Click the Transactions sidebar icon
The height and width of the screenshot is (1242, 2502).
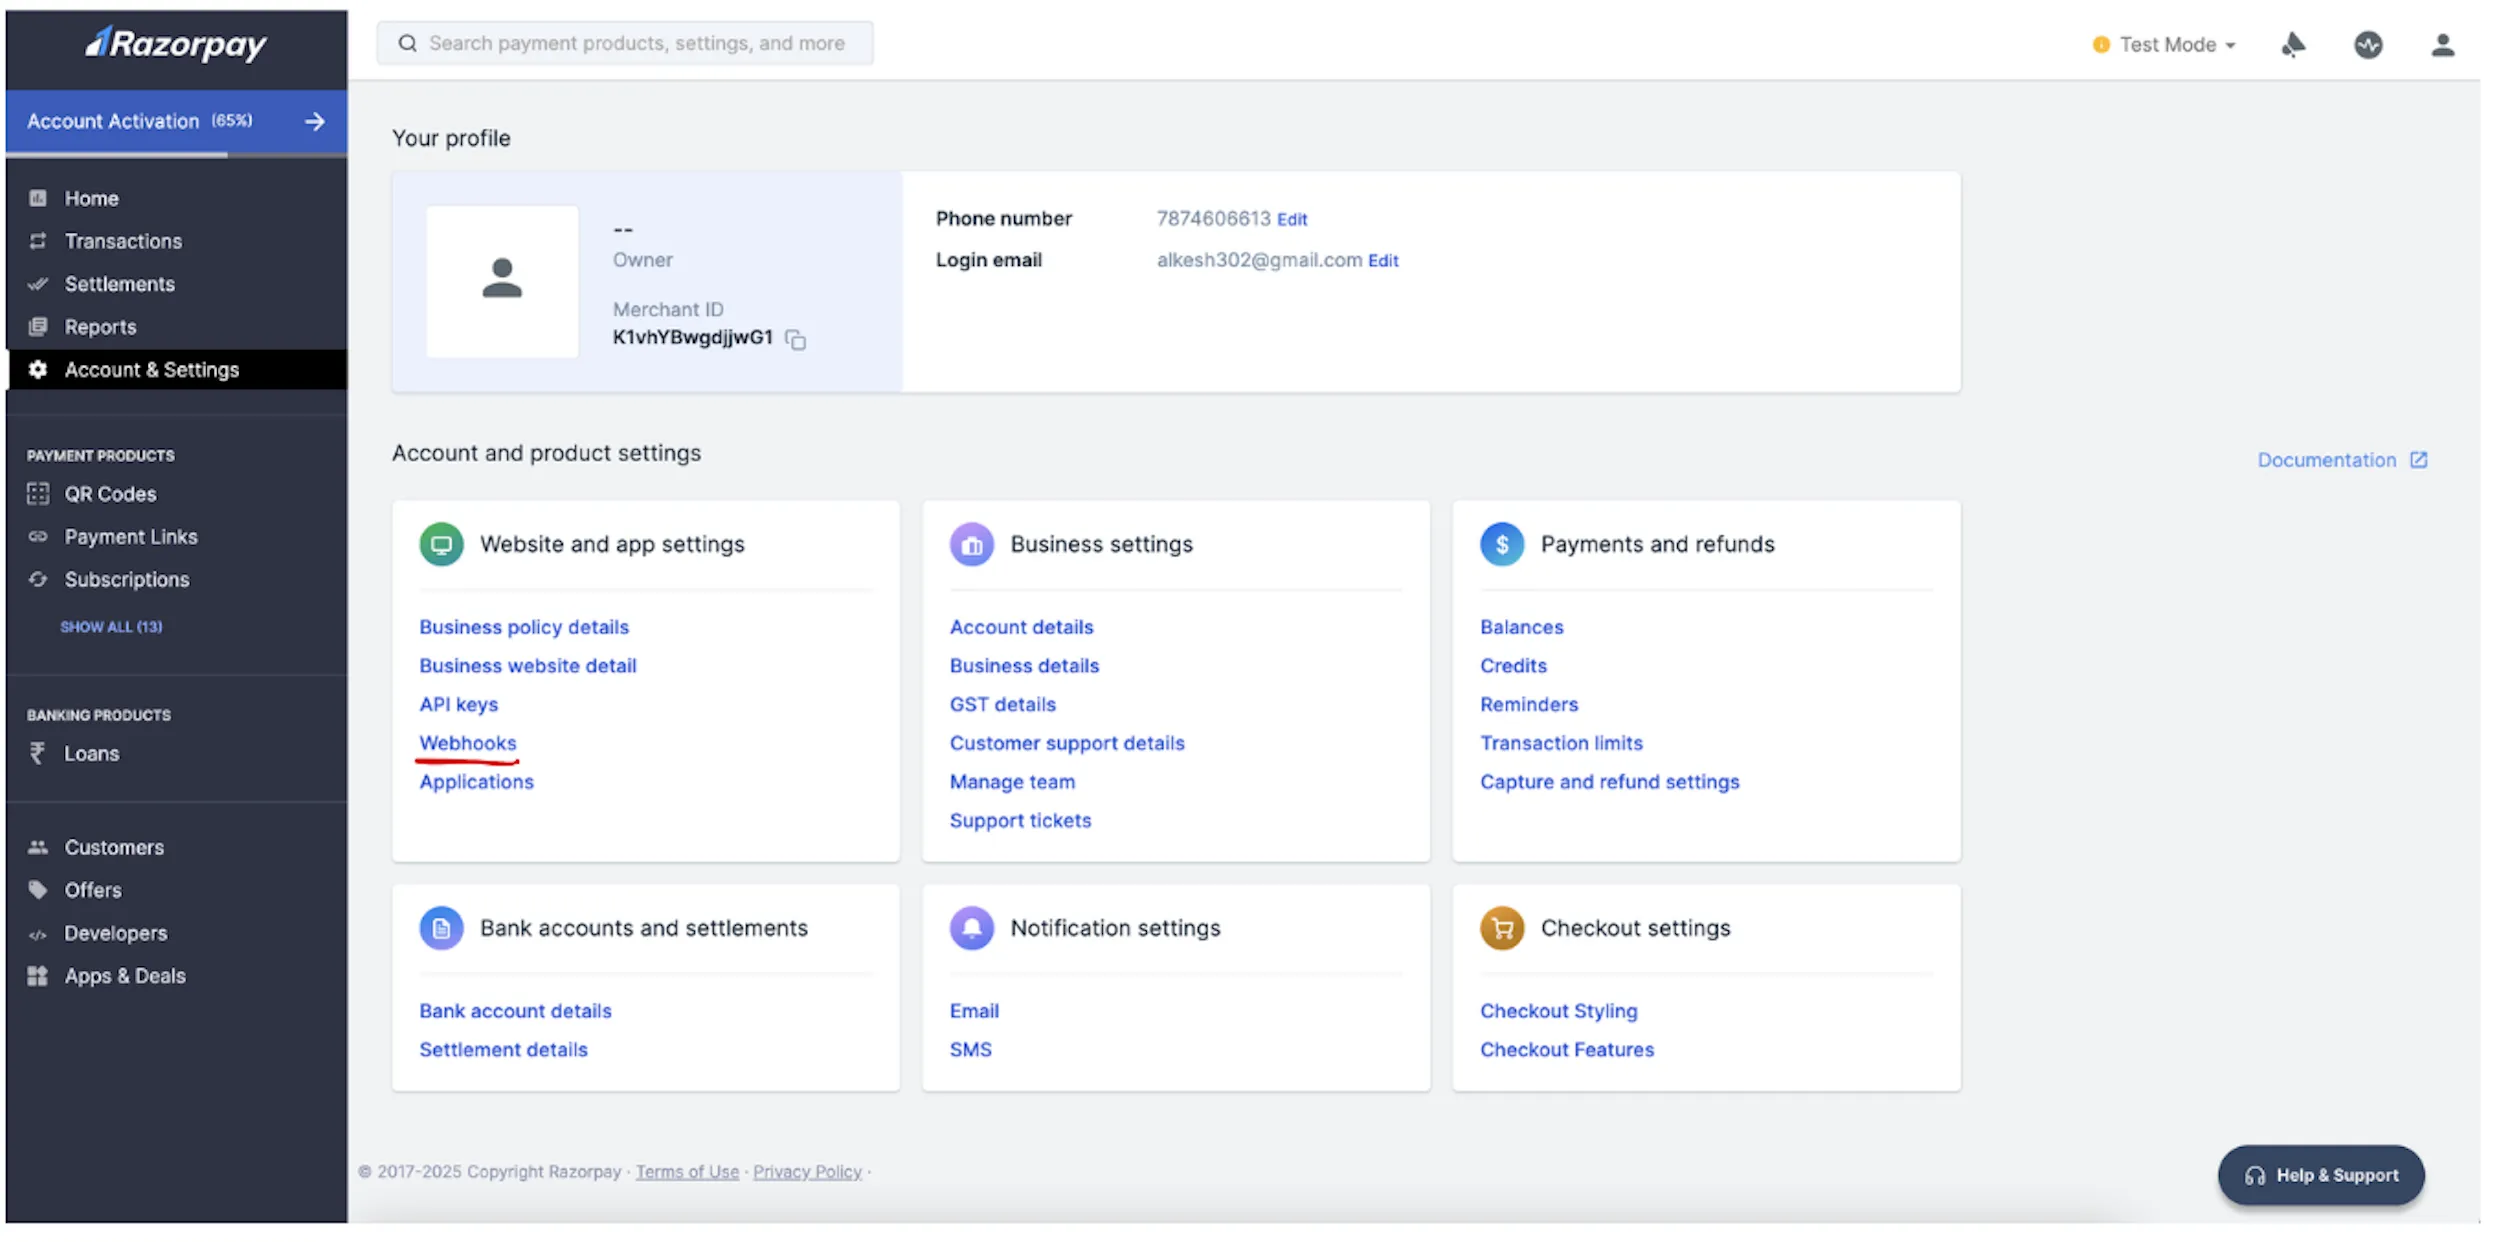[38, 241]
